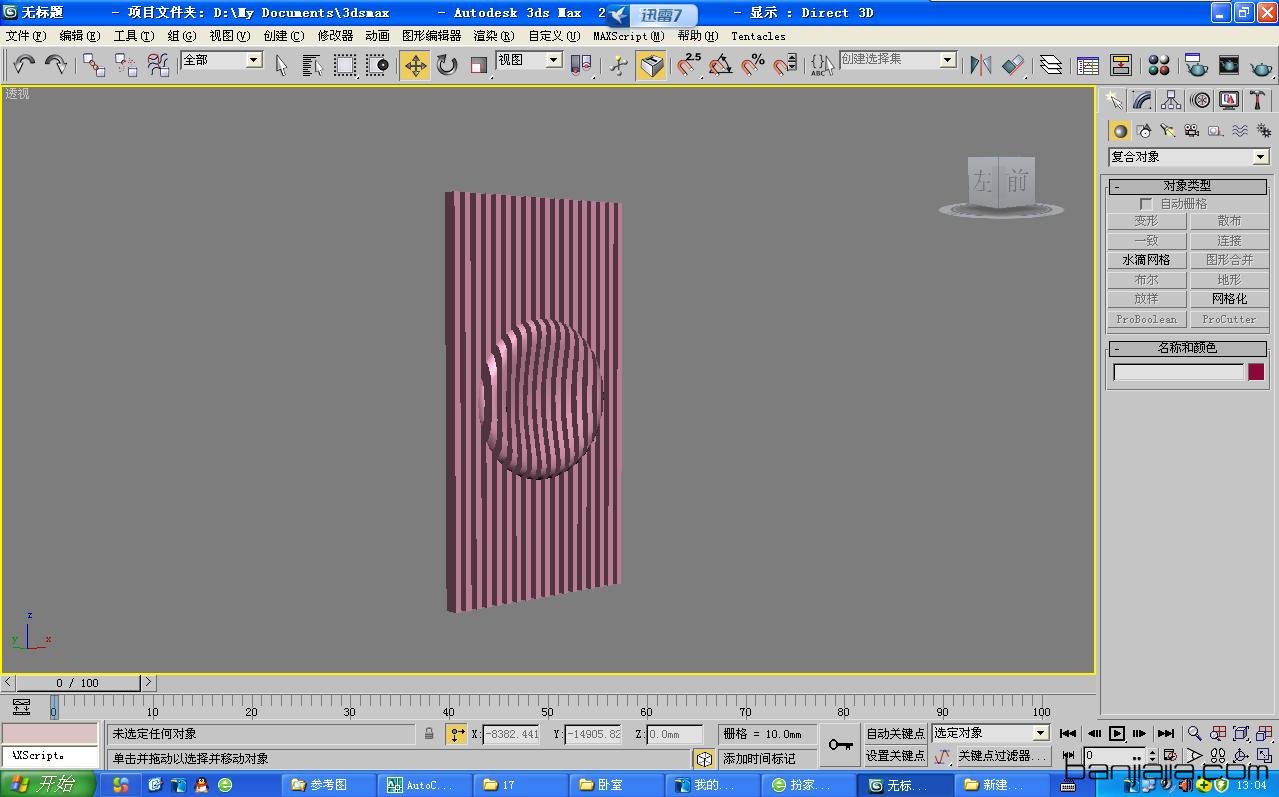
Task: Select the Lights category icon
Action: pyautogui.click(x=1168, y=131)
